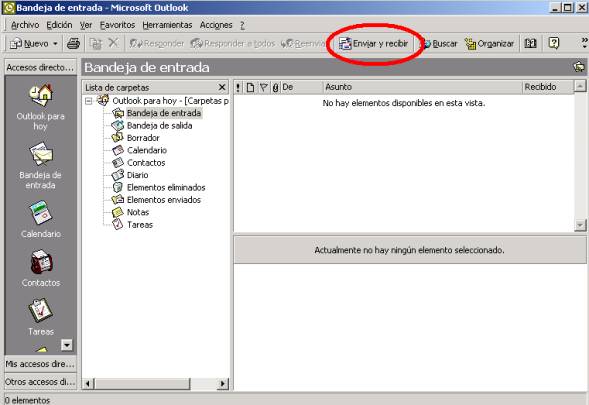
Task: Select the Notas folder
Action: (131, 212)
